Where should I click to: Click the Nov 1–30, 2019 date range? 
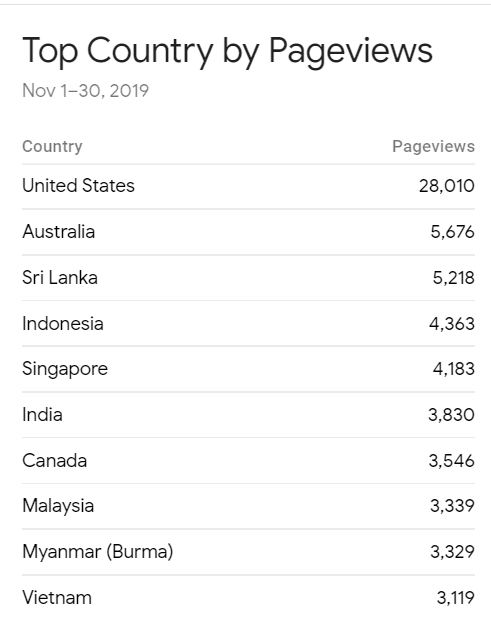(86, 91)
